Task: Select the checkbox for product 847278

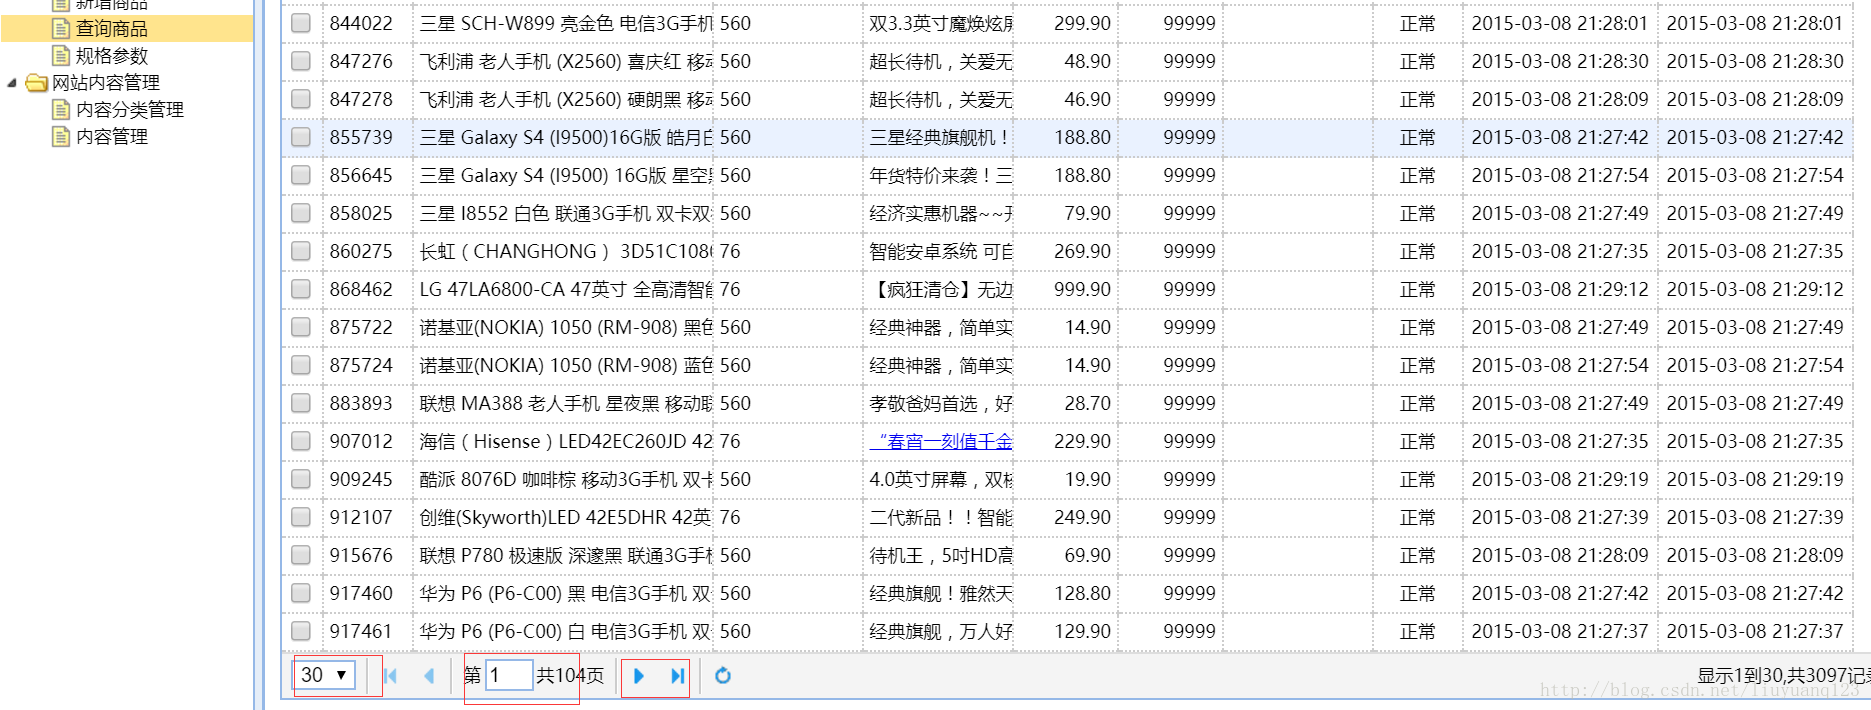Action: [301, 99]
